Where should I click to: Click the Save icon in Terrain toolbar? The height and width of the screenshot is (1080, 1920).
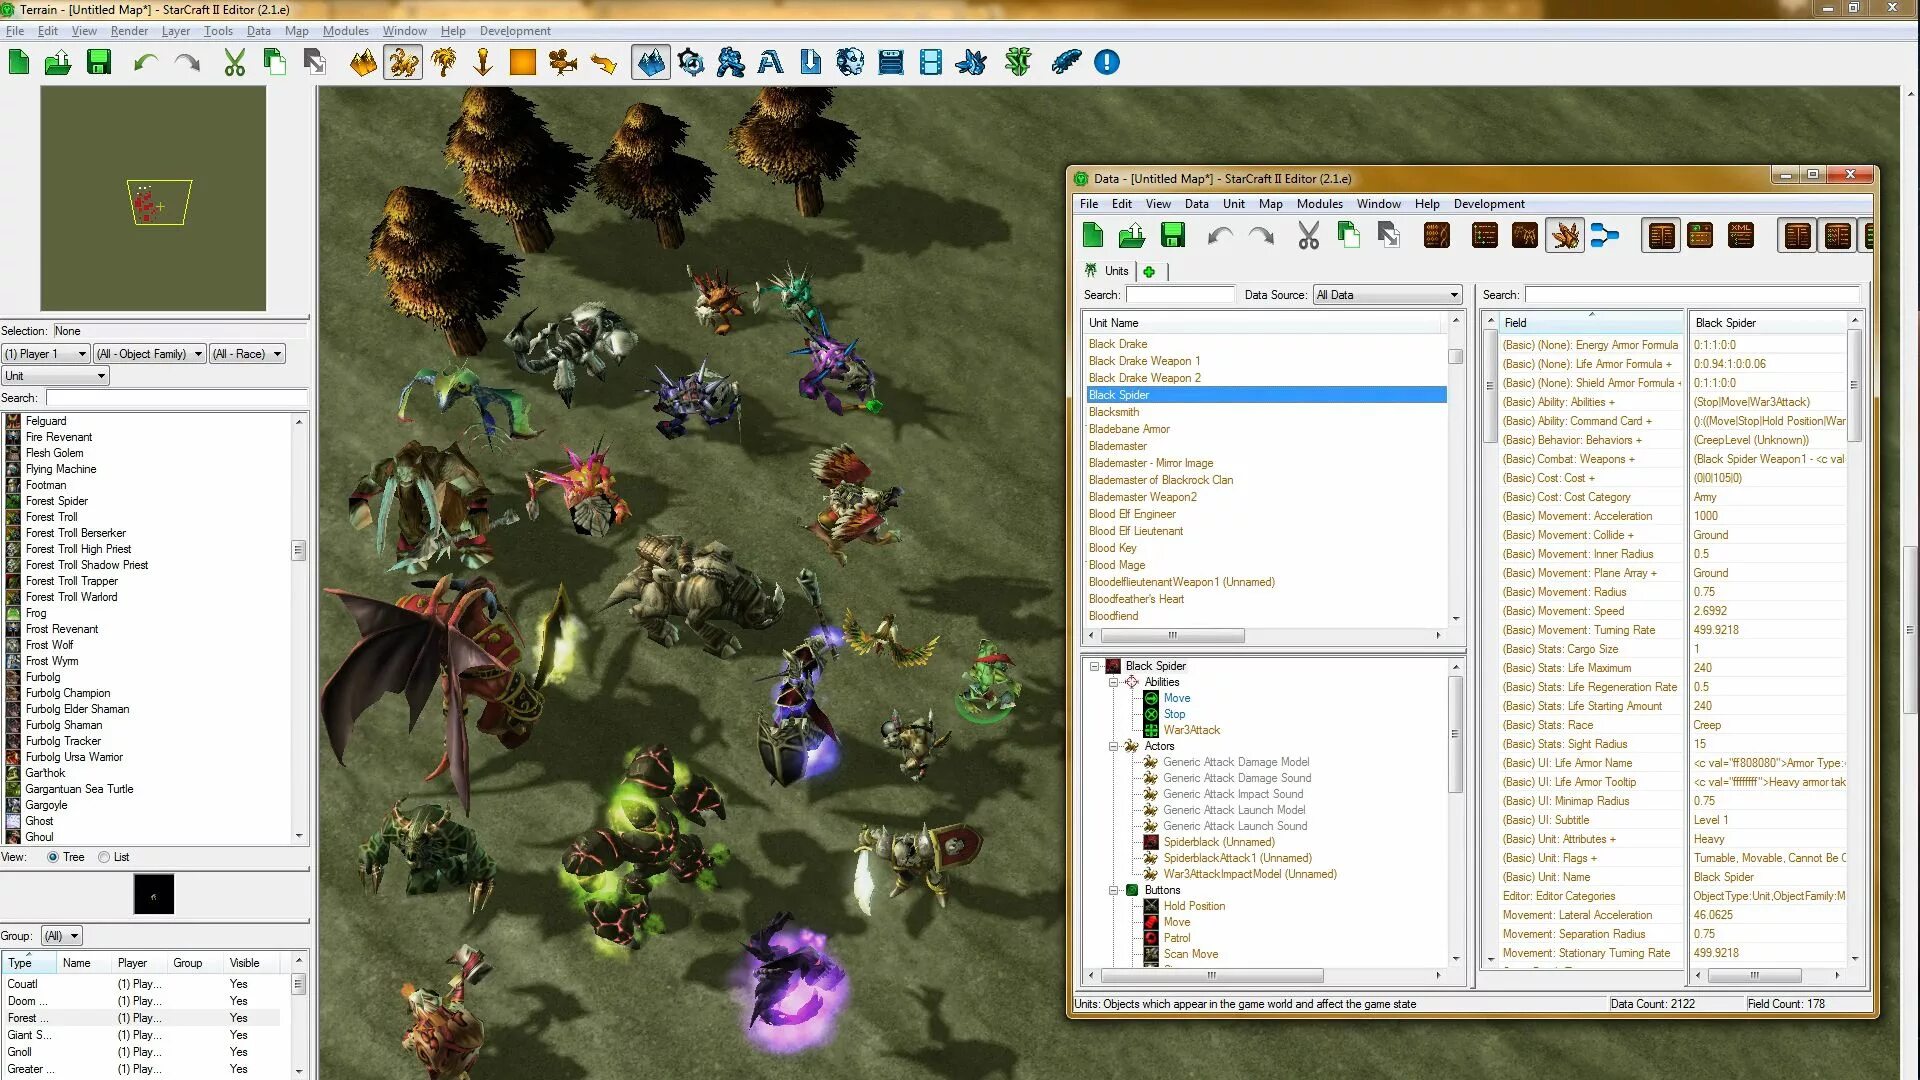point(99,62)
